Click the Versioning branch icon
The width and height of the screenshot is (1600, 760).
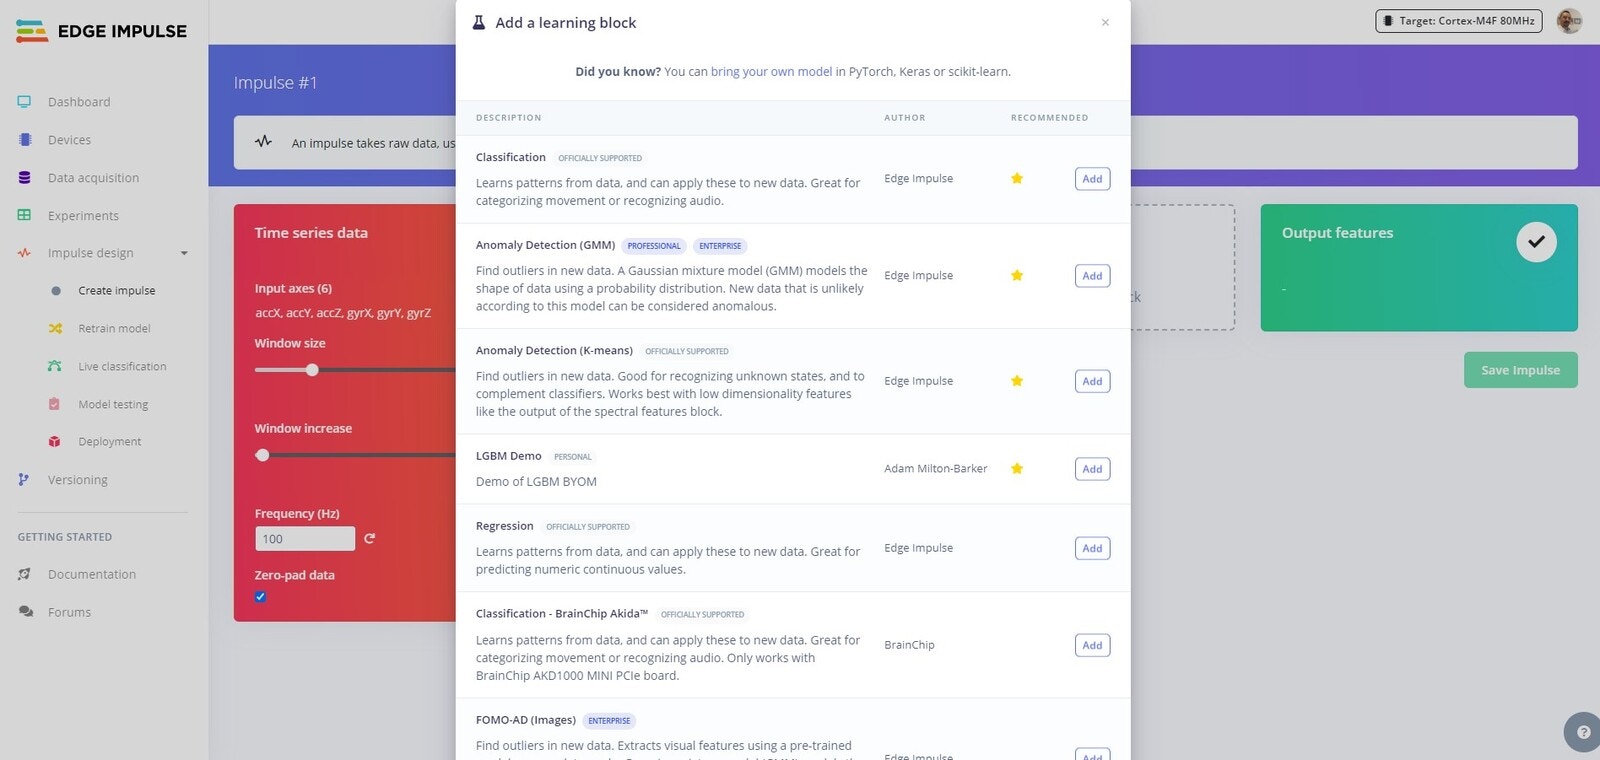coord(24,480)
